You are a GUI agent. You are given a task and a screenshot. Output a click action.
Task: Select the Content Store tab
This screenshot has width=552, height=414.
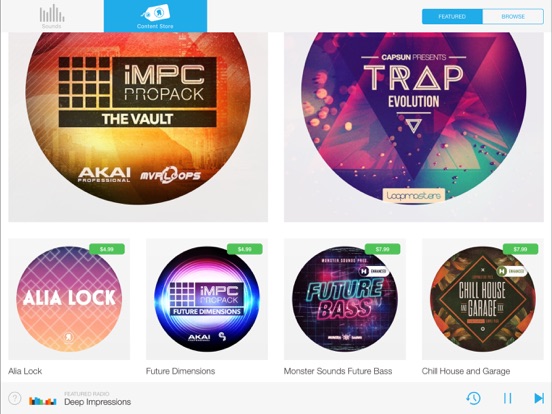[155, 16]
